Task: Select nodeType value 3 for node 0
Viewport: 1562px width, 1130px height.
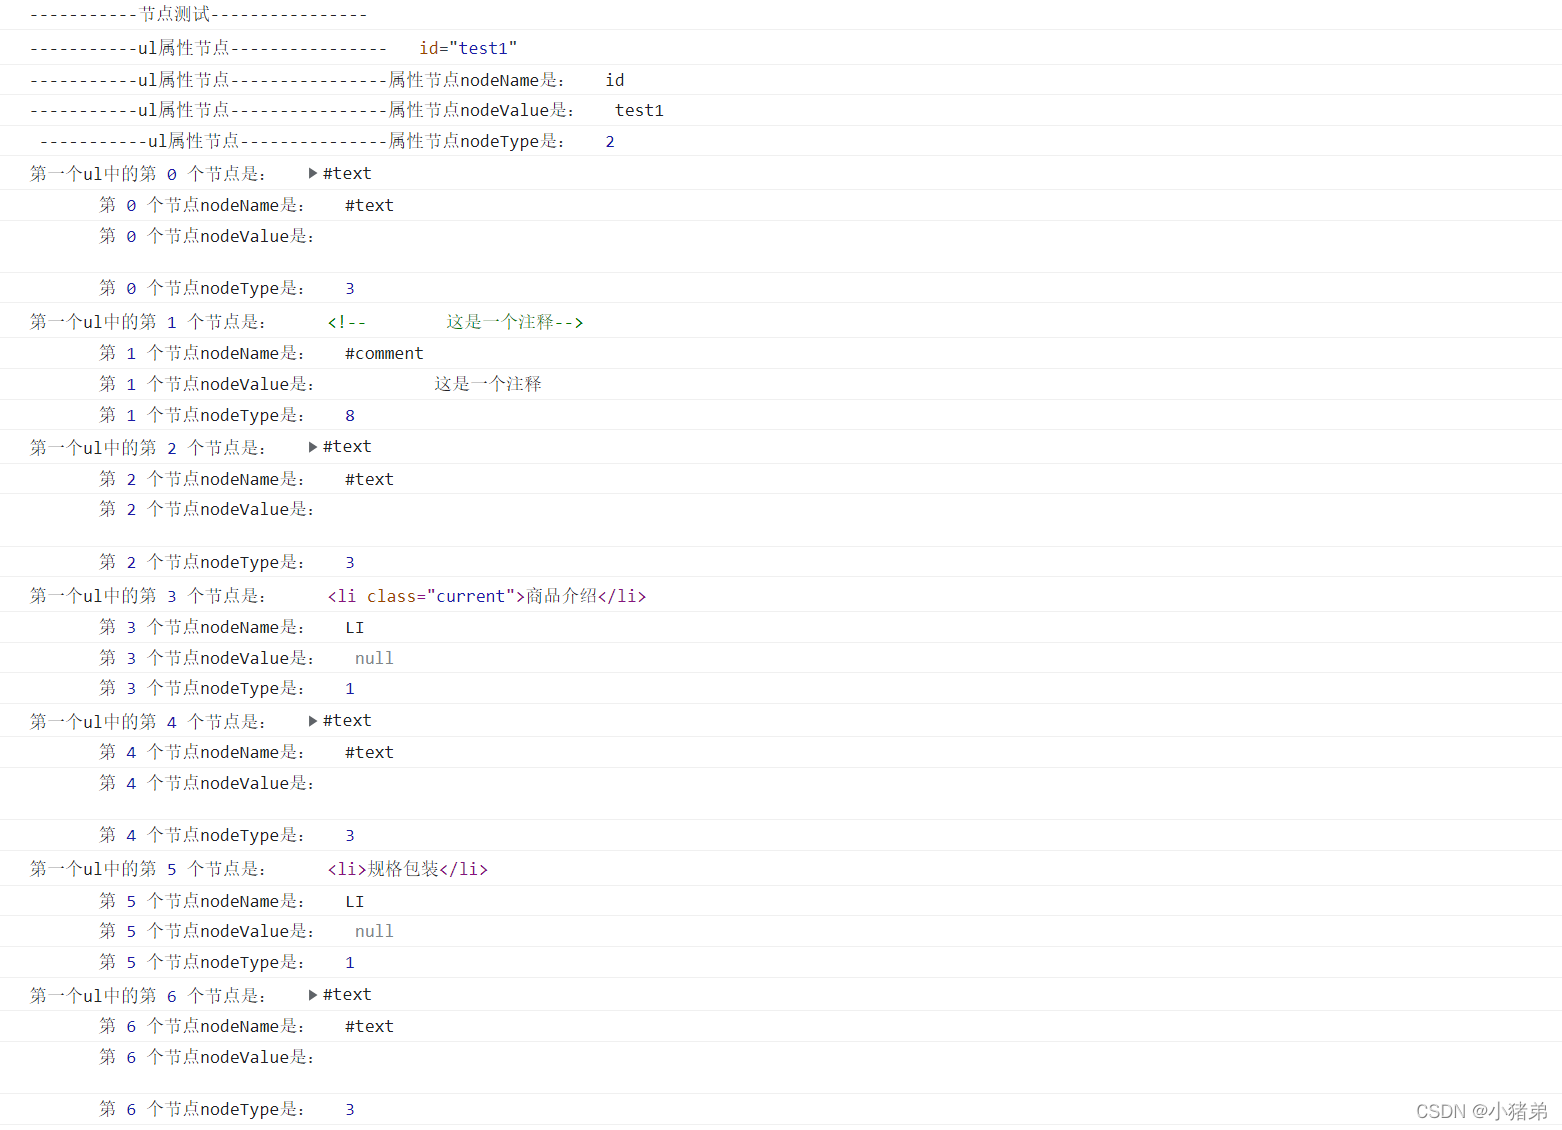Action: click(350, 288)
